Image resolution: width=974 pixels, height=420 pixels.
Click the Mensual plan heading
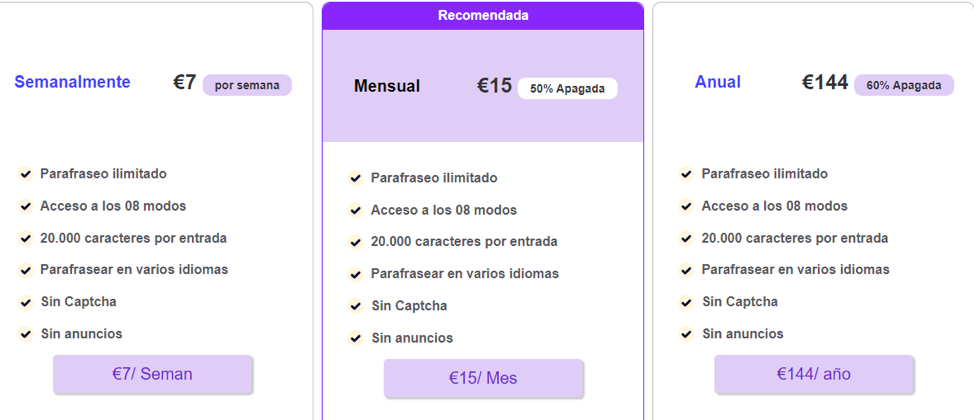386,87
